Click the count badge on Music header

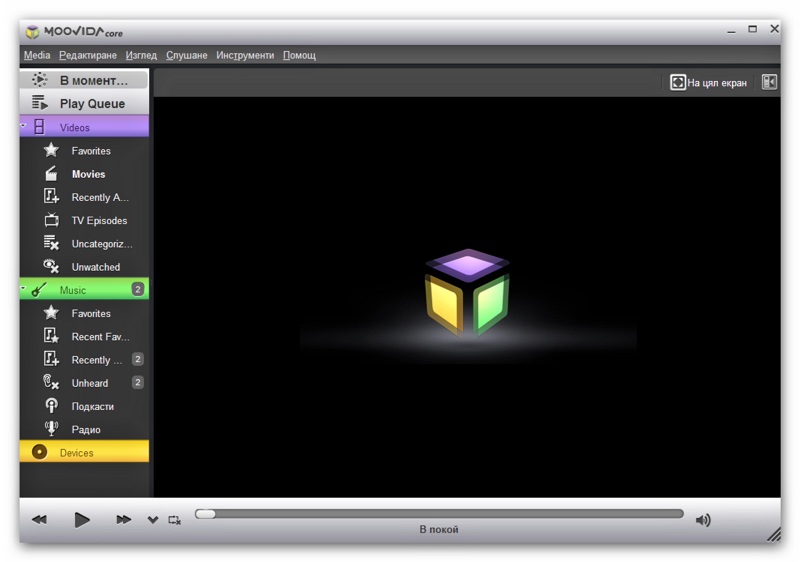click(137, 289)
